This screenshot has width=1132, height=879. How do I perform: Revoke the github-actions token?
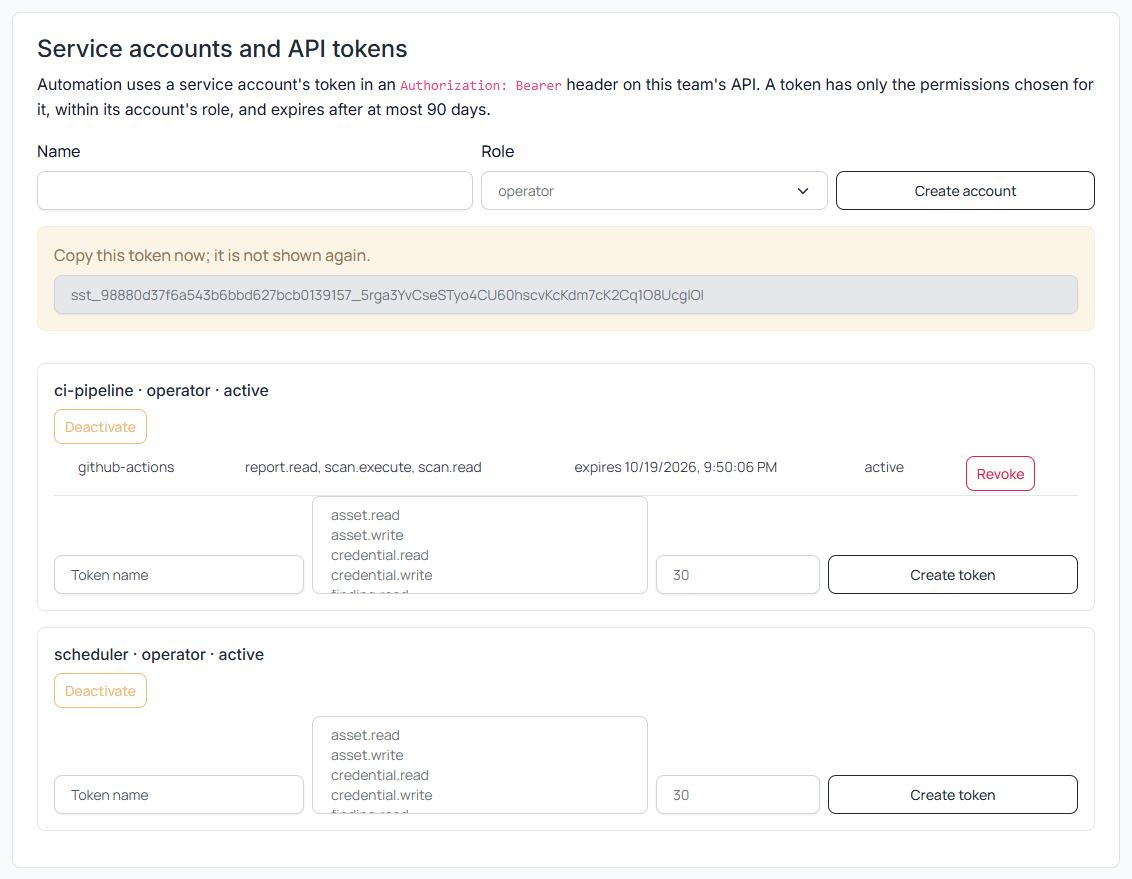[x=1000, y=473]
